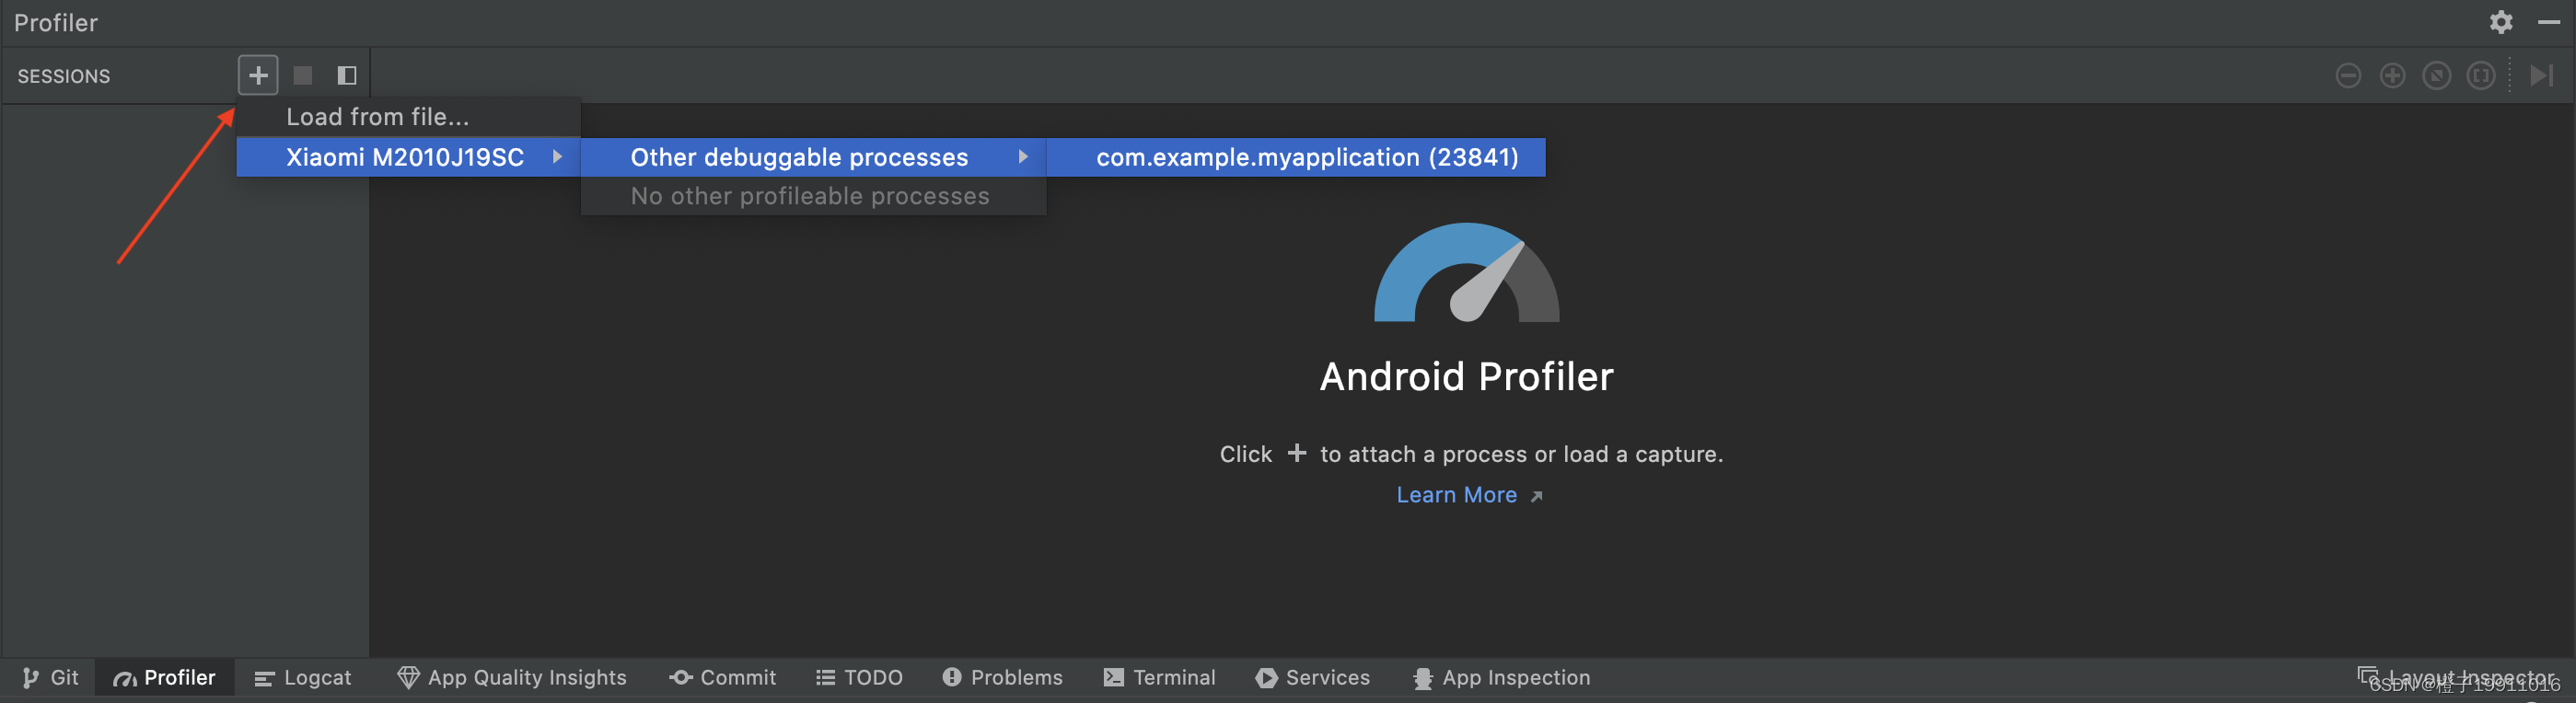Click the plus button to start new profiling session

pyautogui.click(x=258, y=75)
